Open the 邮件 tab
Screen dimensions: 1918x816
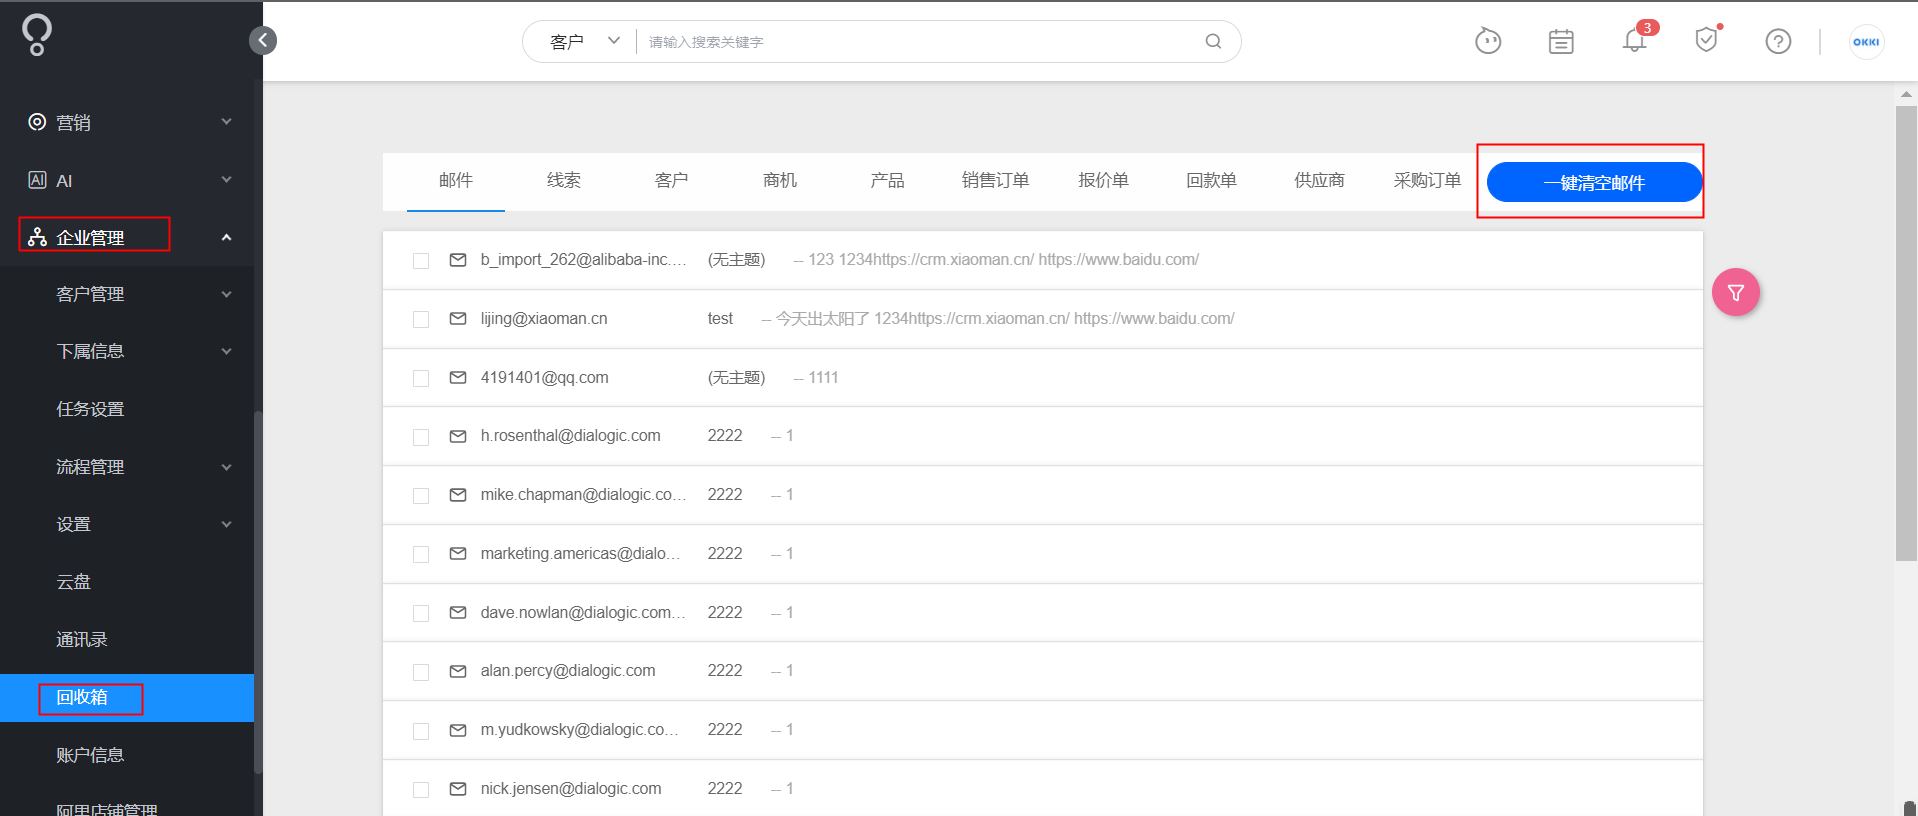[456, 180]
